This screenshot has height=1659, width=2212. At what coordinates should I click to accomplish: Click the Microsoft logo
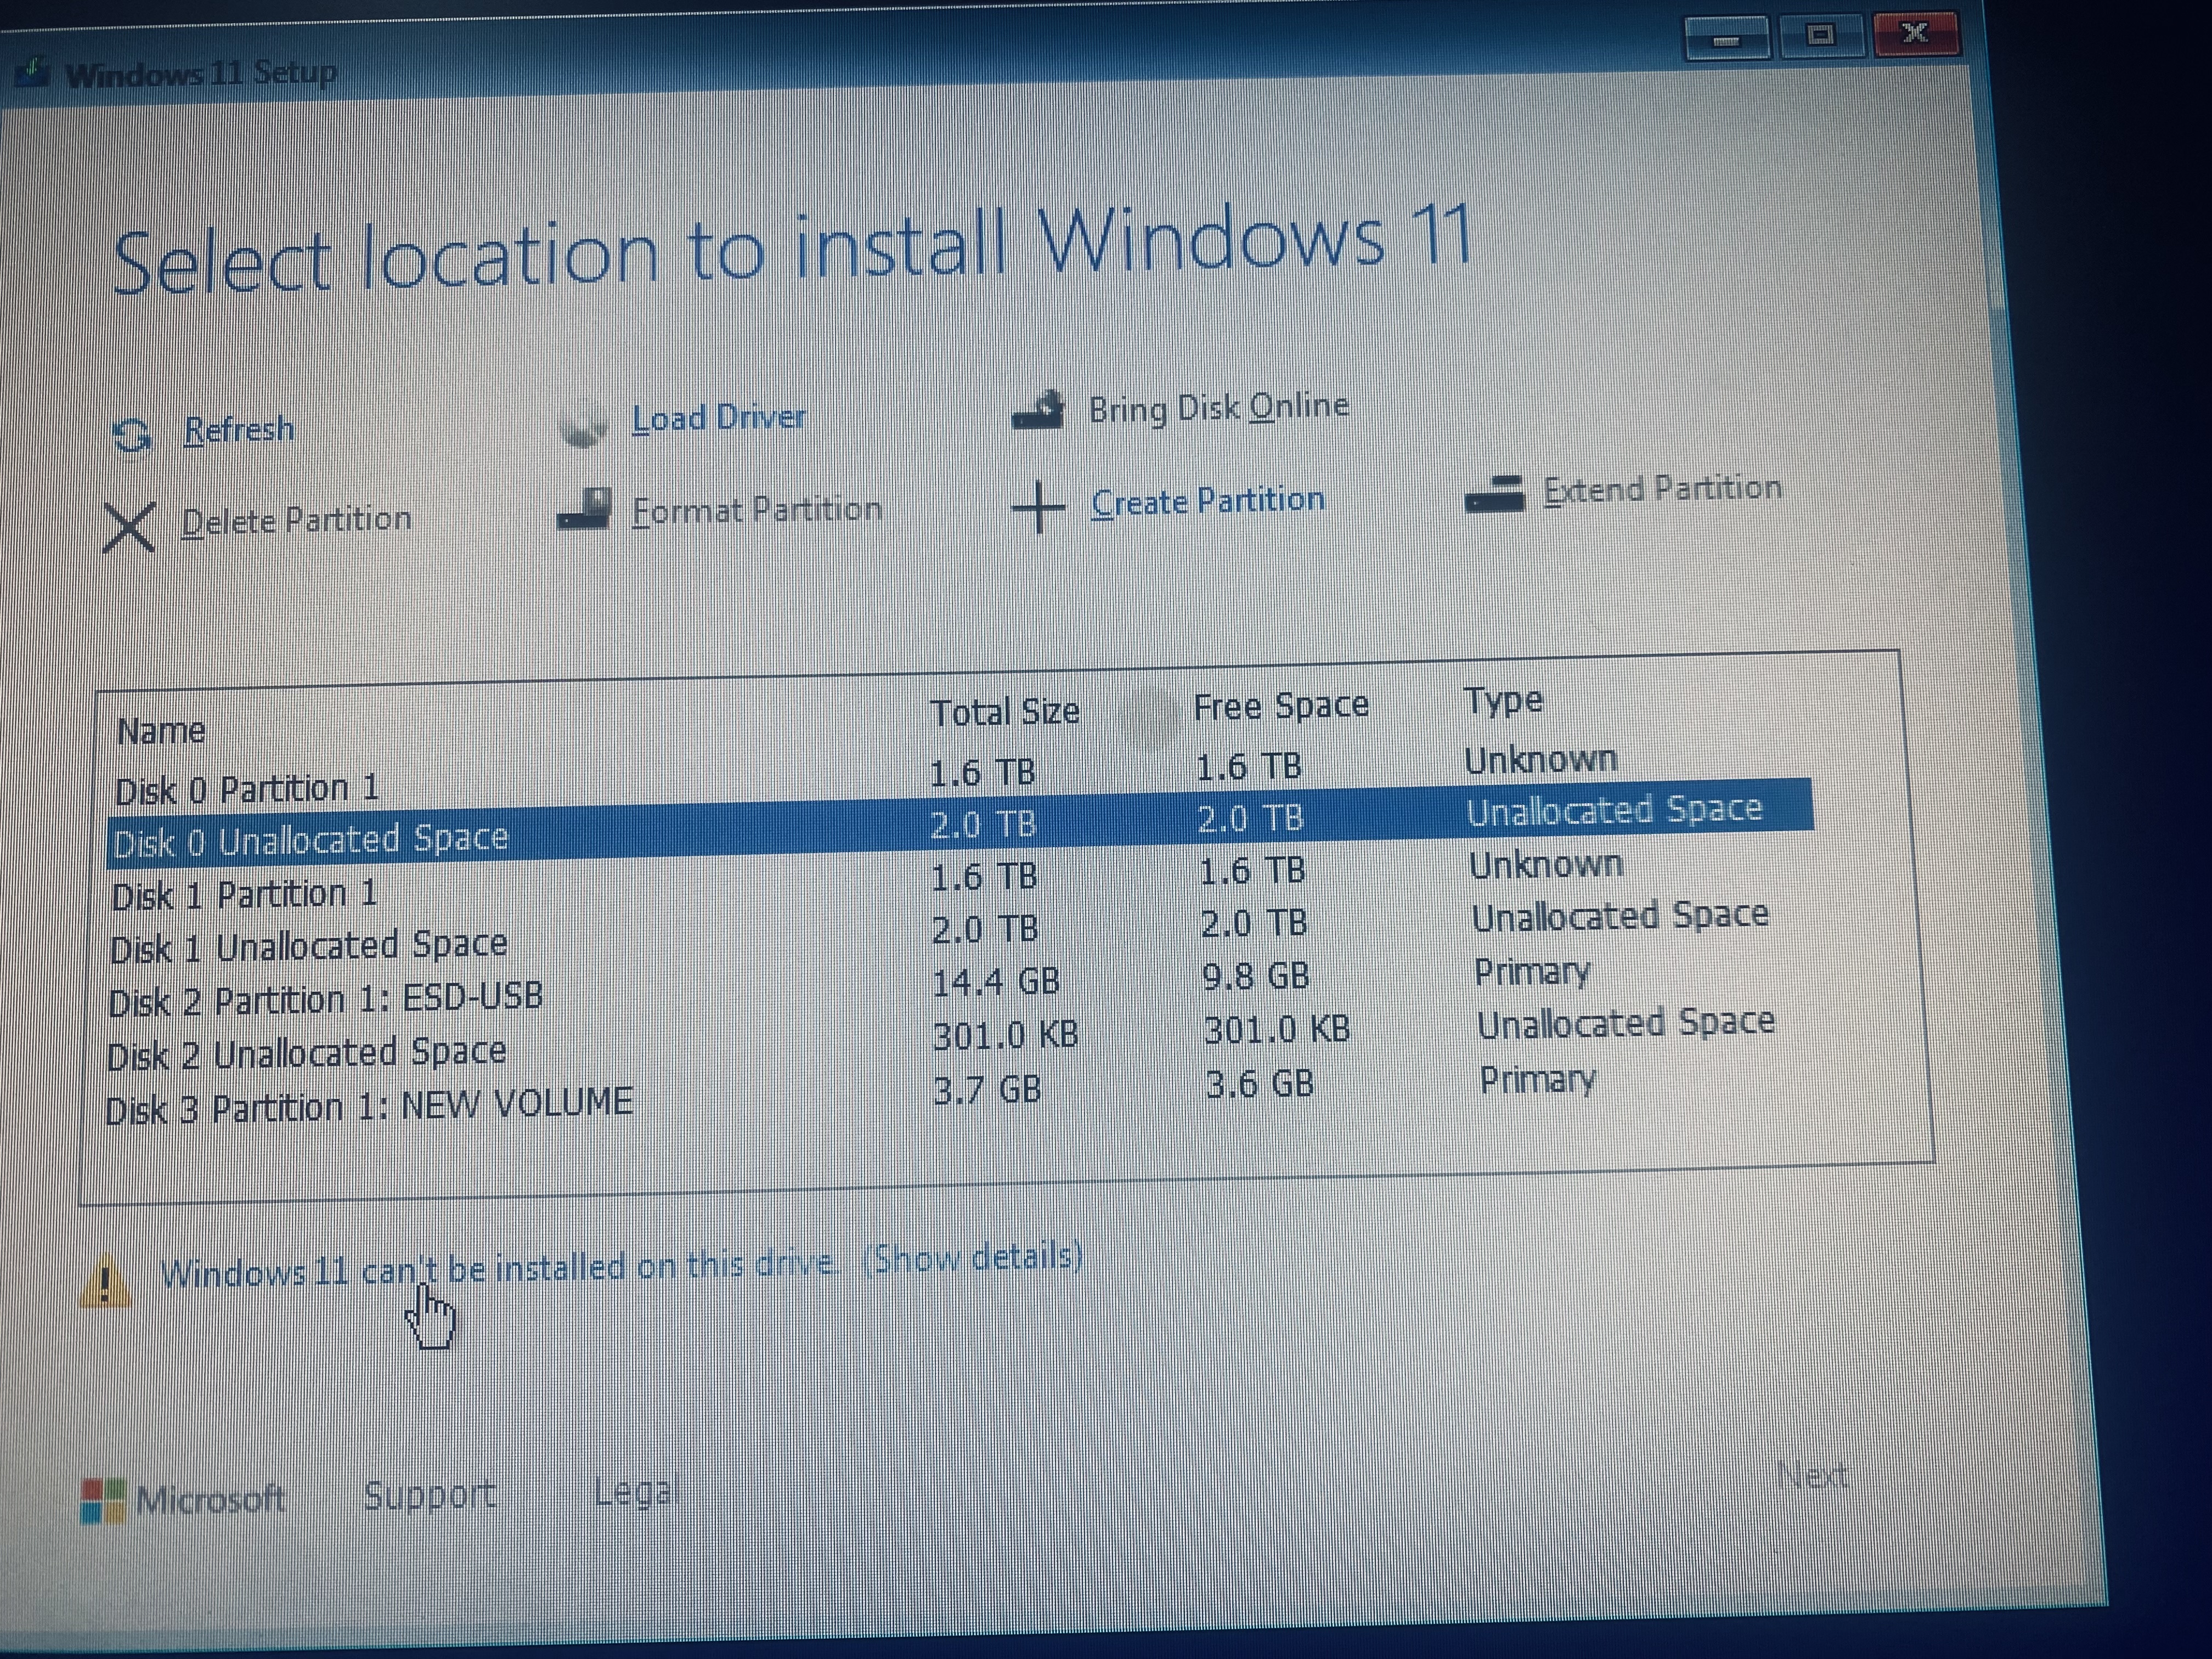(102, 1500)
